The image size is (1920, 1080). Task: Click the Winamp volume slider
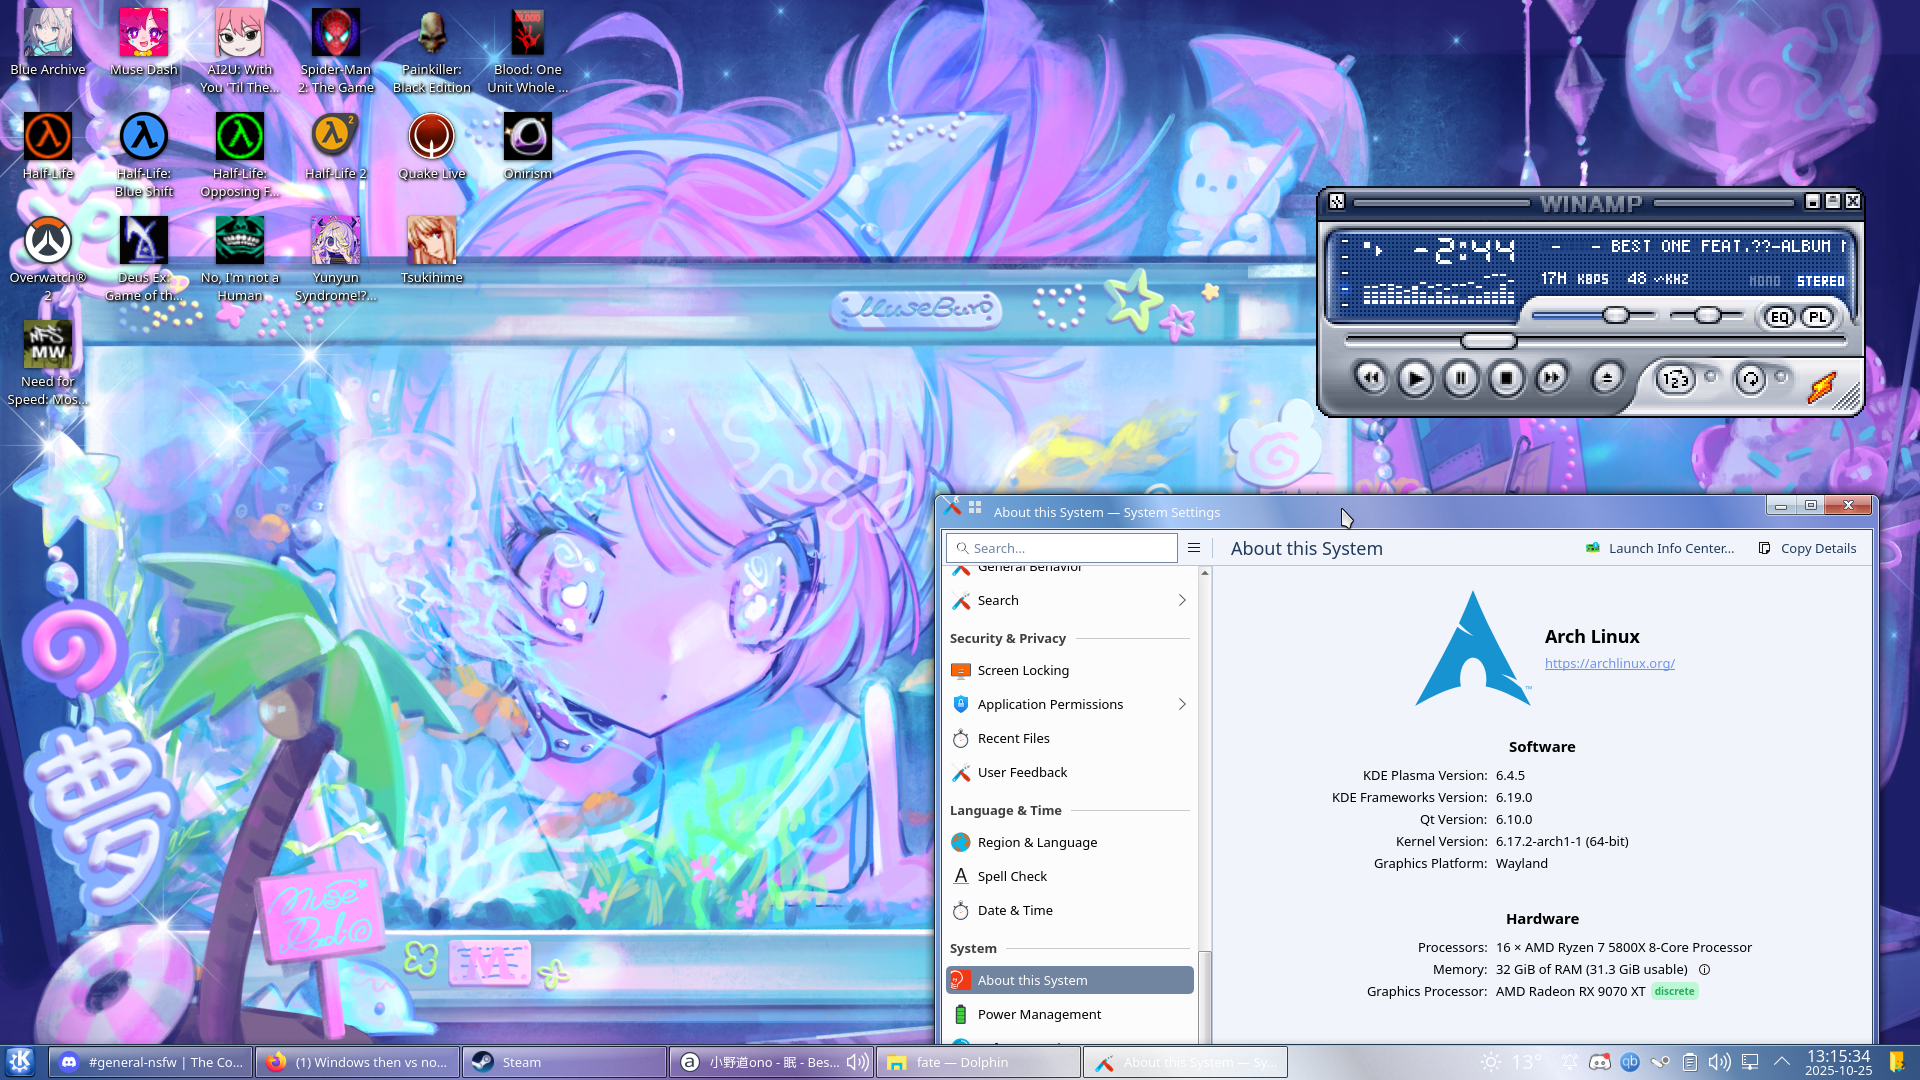1592,316
